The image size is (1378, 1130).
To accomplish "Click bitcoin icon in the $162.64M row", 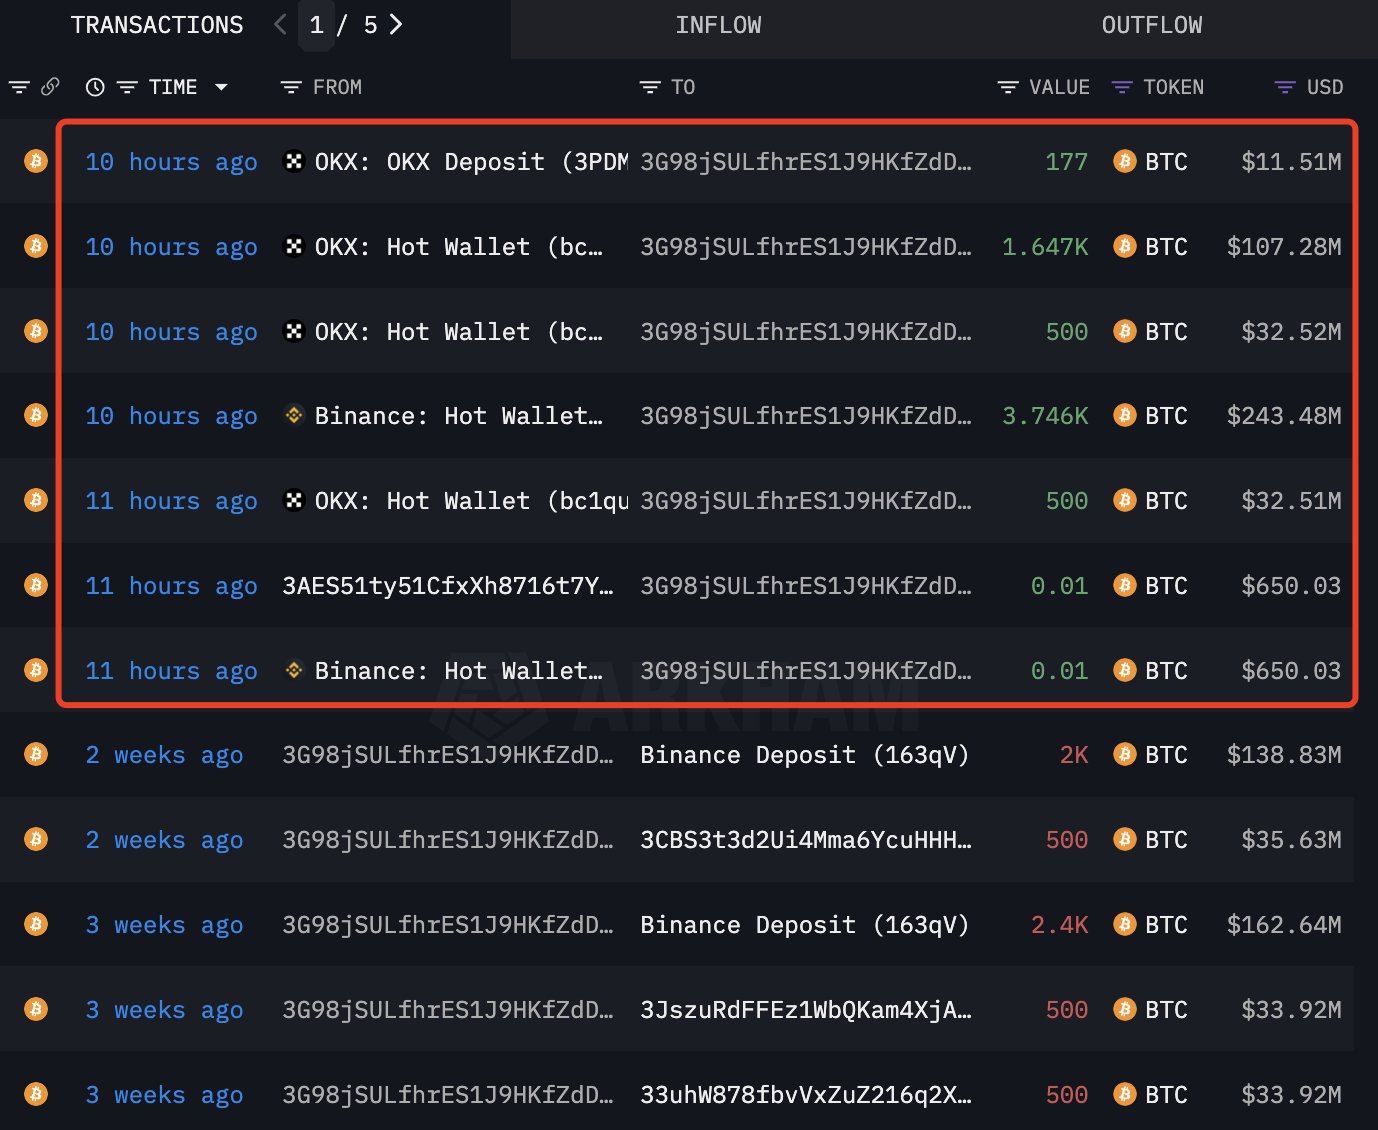I will (36, 924).
